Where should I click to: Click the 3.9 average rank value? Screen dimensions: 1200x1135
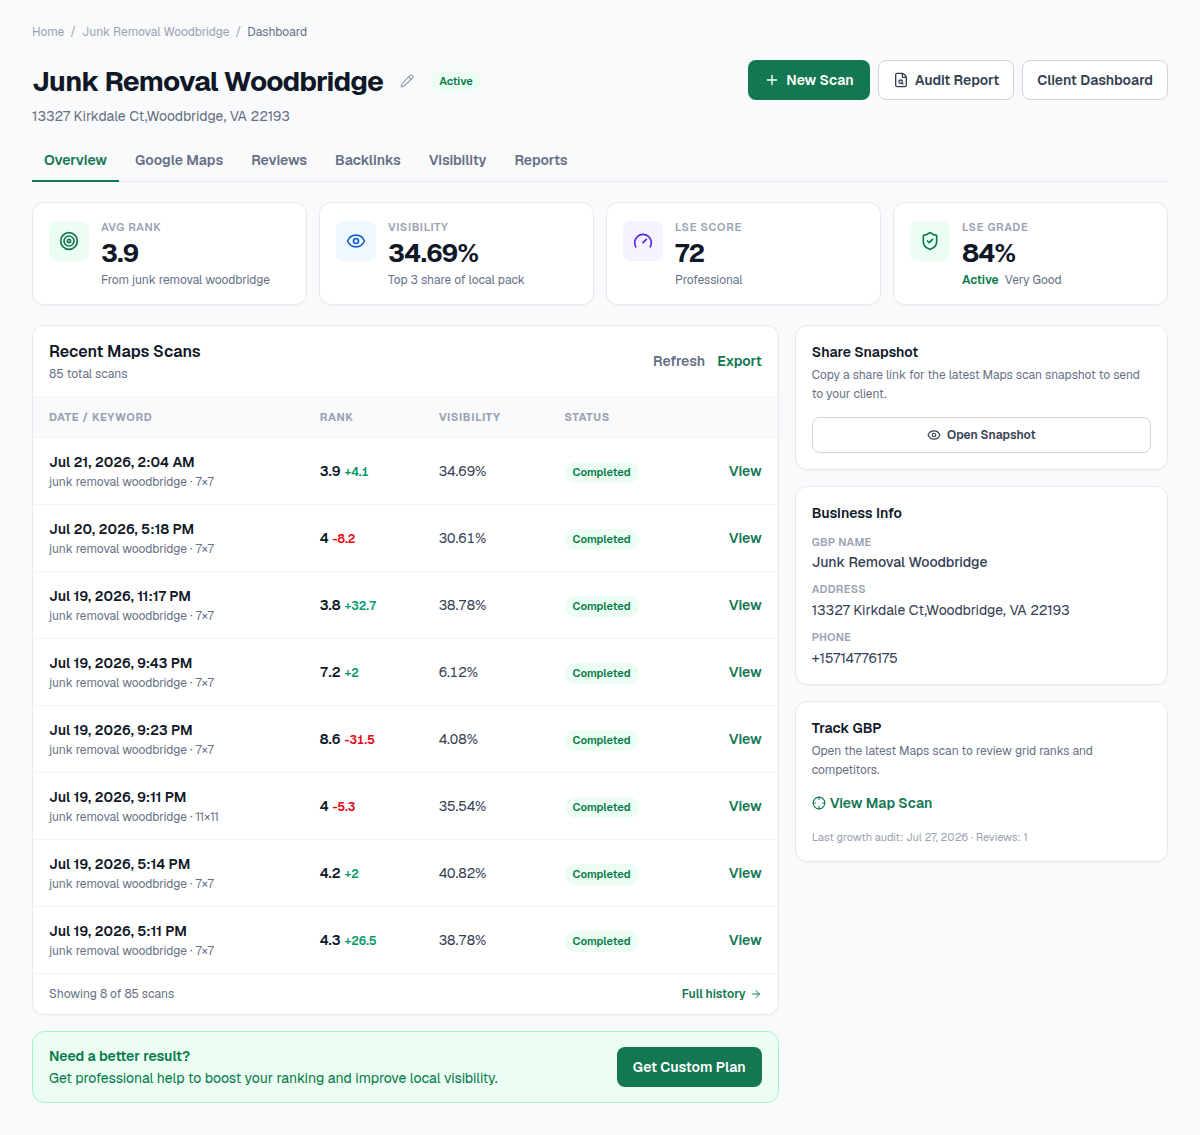(120, 253)
